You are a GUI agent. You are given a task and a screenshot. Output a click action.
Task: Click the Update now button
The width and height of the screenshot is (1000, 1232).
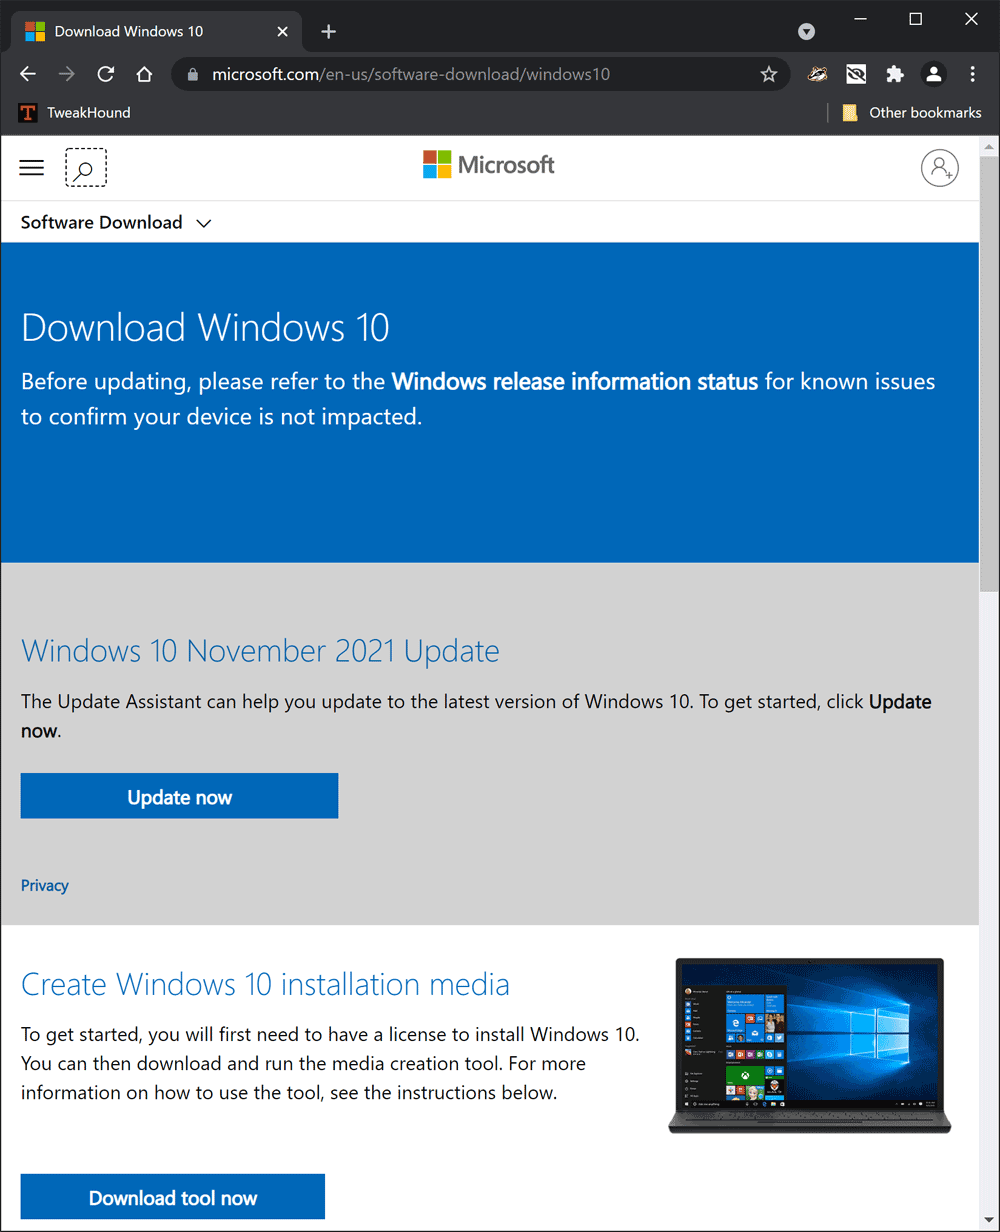180,796
